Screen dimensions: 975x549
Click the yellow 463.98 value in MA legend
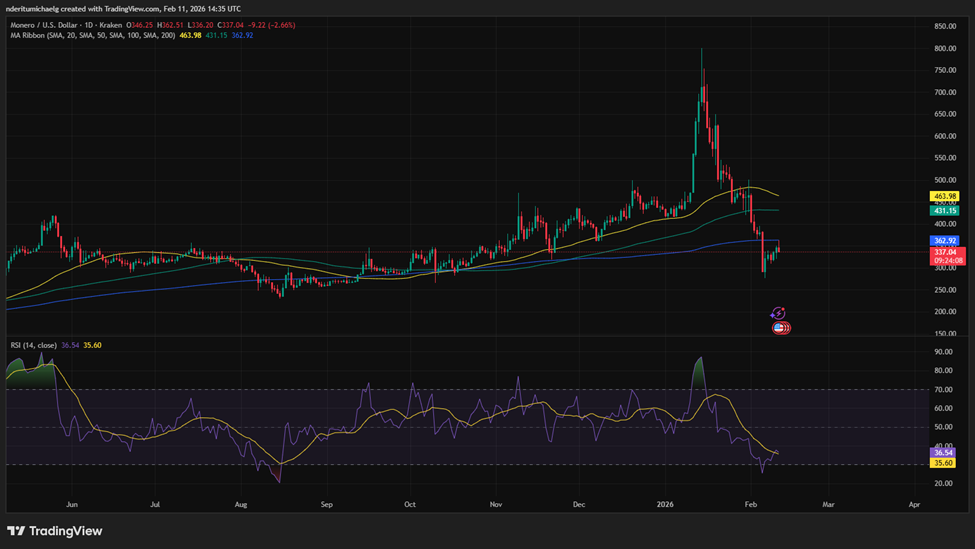[x=190, y=35]
